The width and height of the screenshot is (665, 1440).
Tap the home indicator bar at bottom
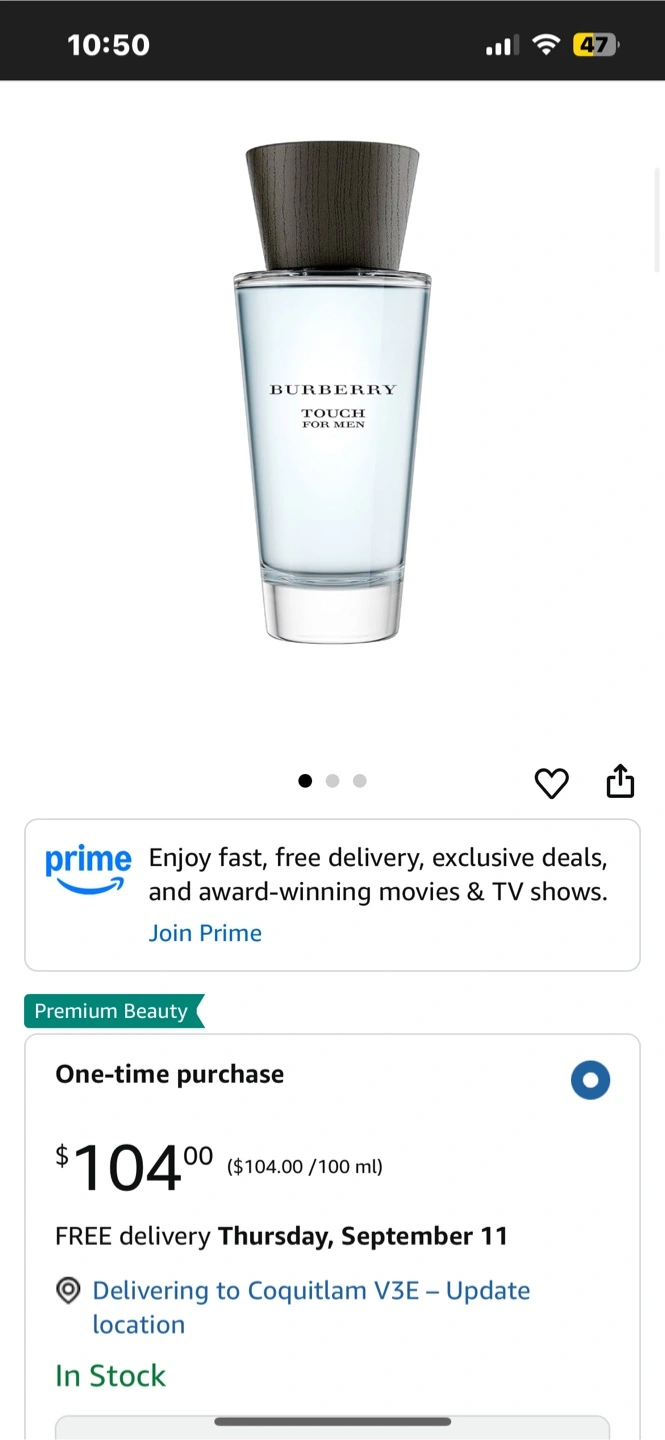coord(332,1421)
